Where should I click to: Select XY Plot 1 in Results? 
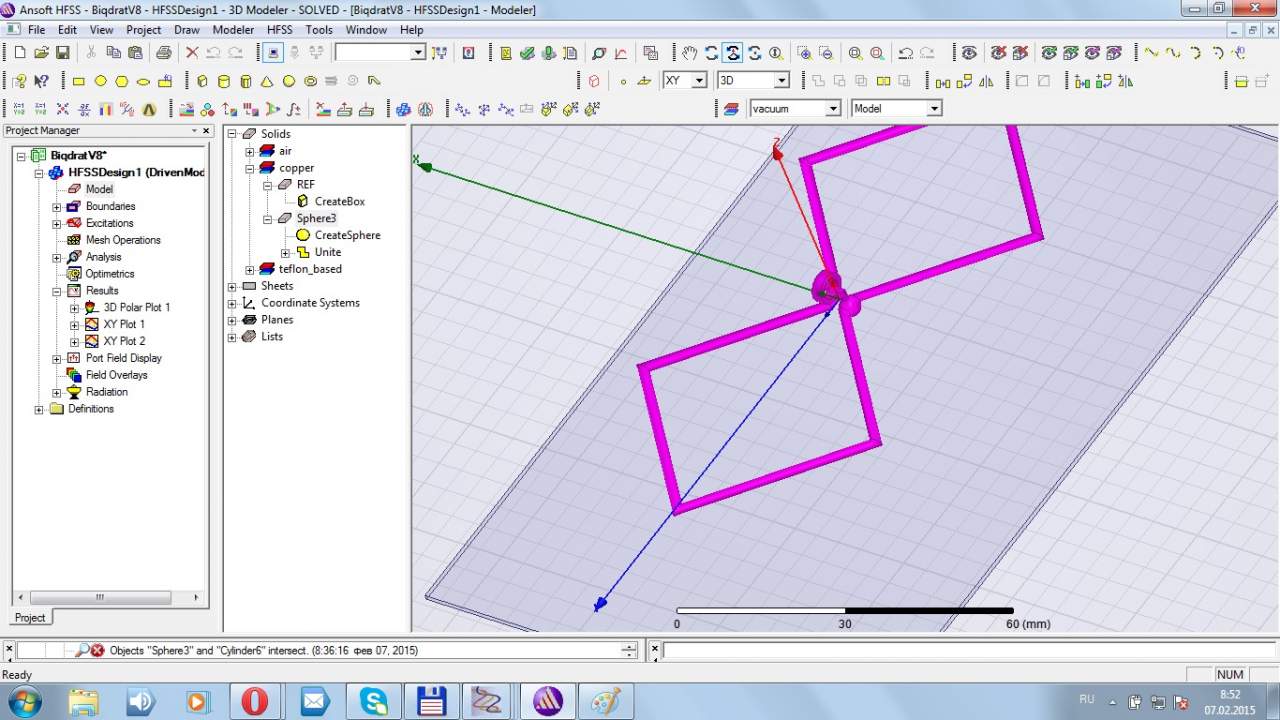tap(124, 324)
